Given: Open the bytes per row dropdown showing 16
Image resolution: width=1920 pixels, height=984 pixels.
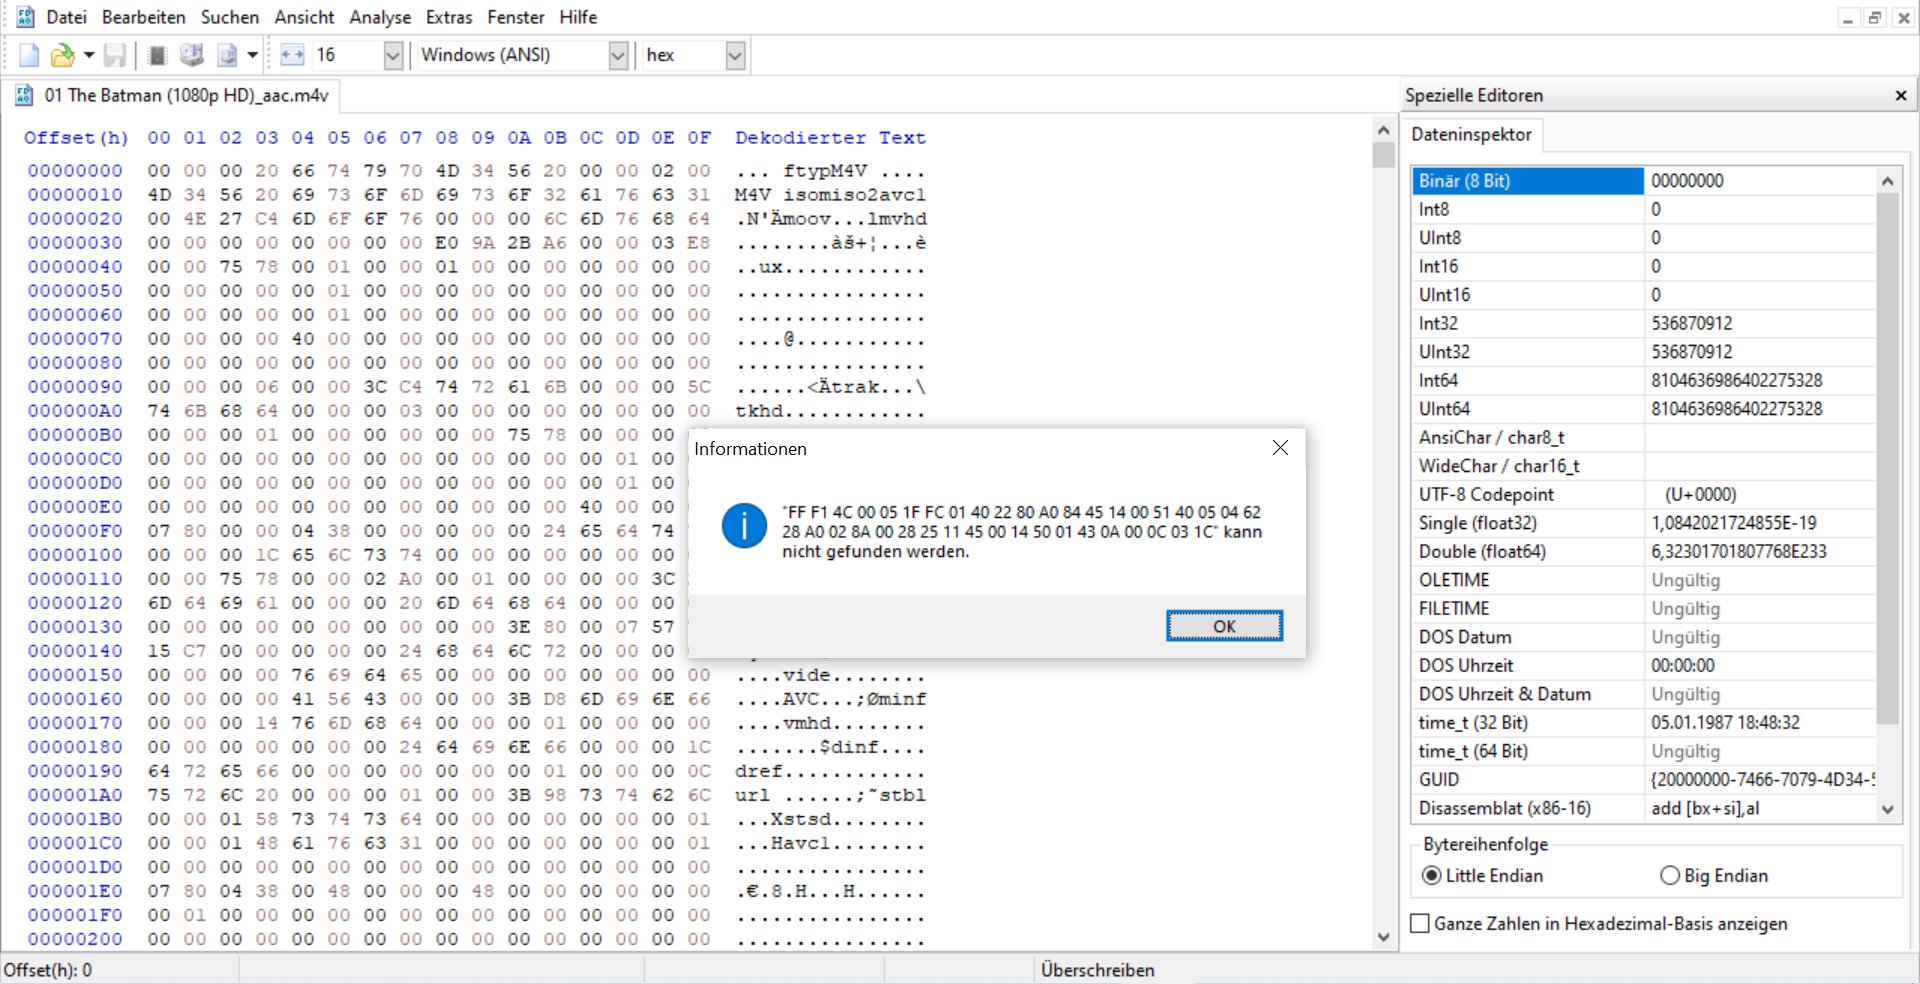Looking at the screenshot, I should point(393,55).
